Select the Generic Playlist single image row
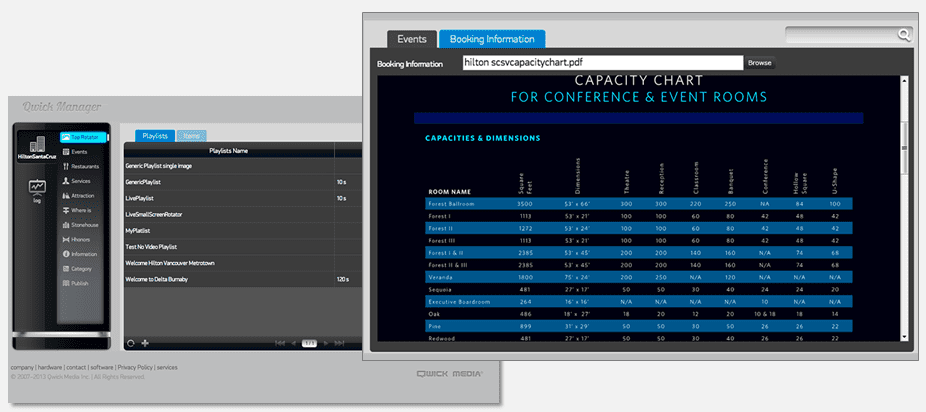This screenshot has height=412, width=926. tap(243, 166)
